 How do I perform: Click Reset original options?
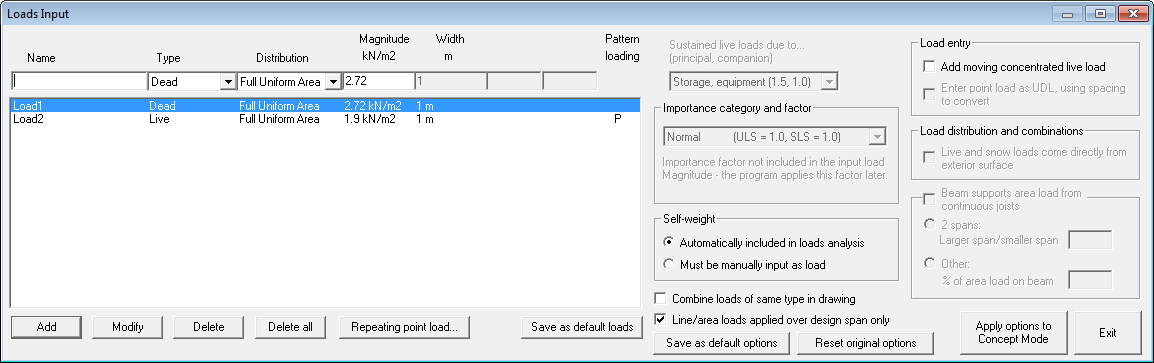click(x=865, y=343)
